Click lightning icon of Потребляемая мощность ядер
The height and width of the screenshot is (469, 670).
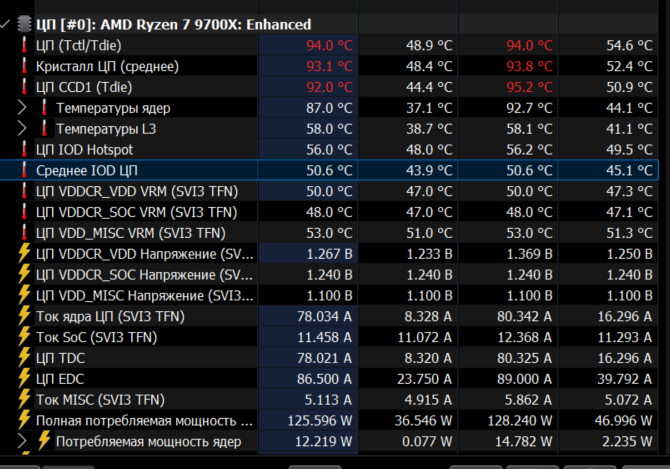44,441
